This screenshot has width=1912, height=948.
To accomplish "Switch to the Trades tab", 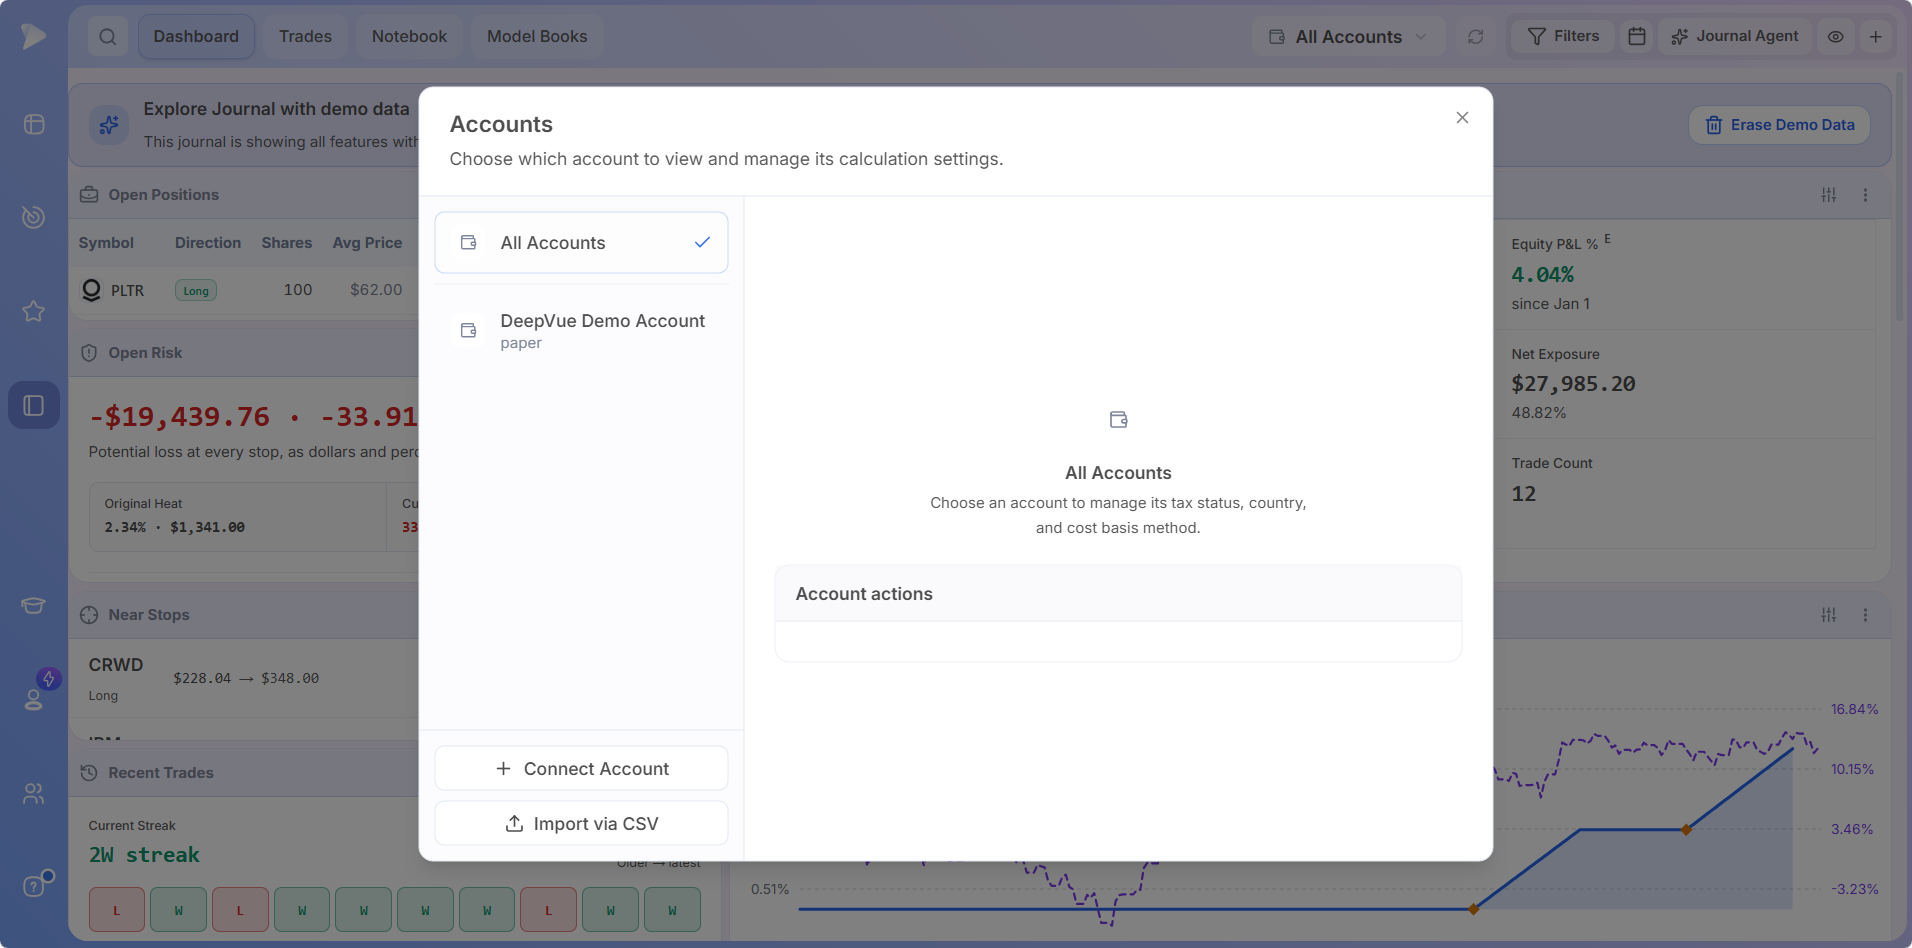I will pyautogui.click(x=305, y=37).
